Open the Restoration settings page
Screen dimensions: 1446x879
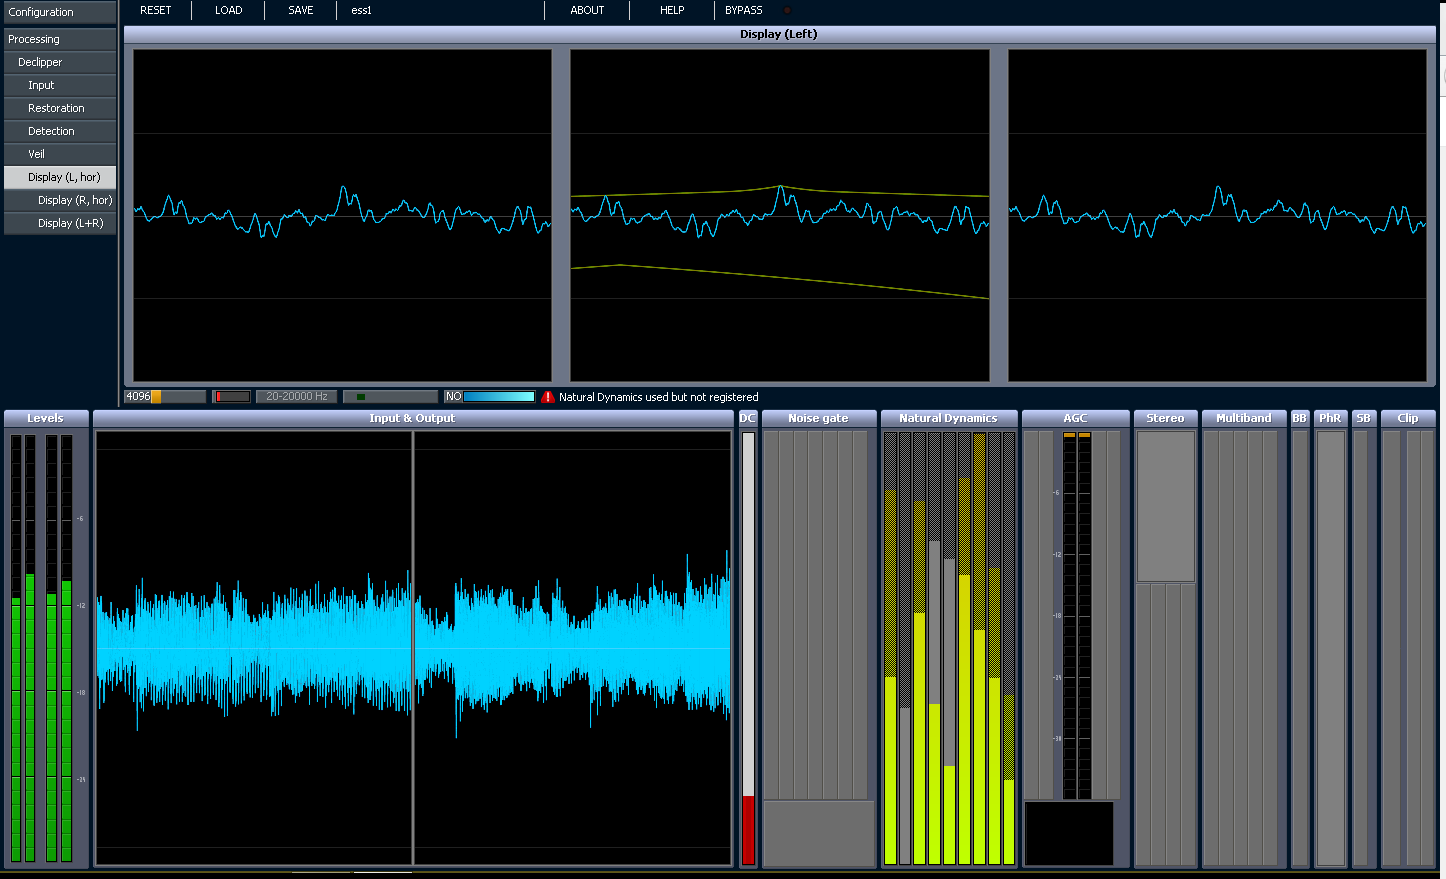click(x=60, y=108)
